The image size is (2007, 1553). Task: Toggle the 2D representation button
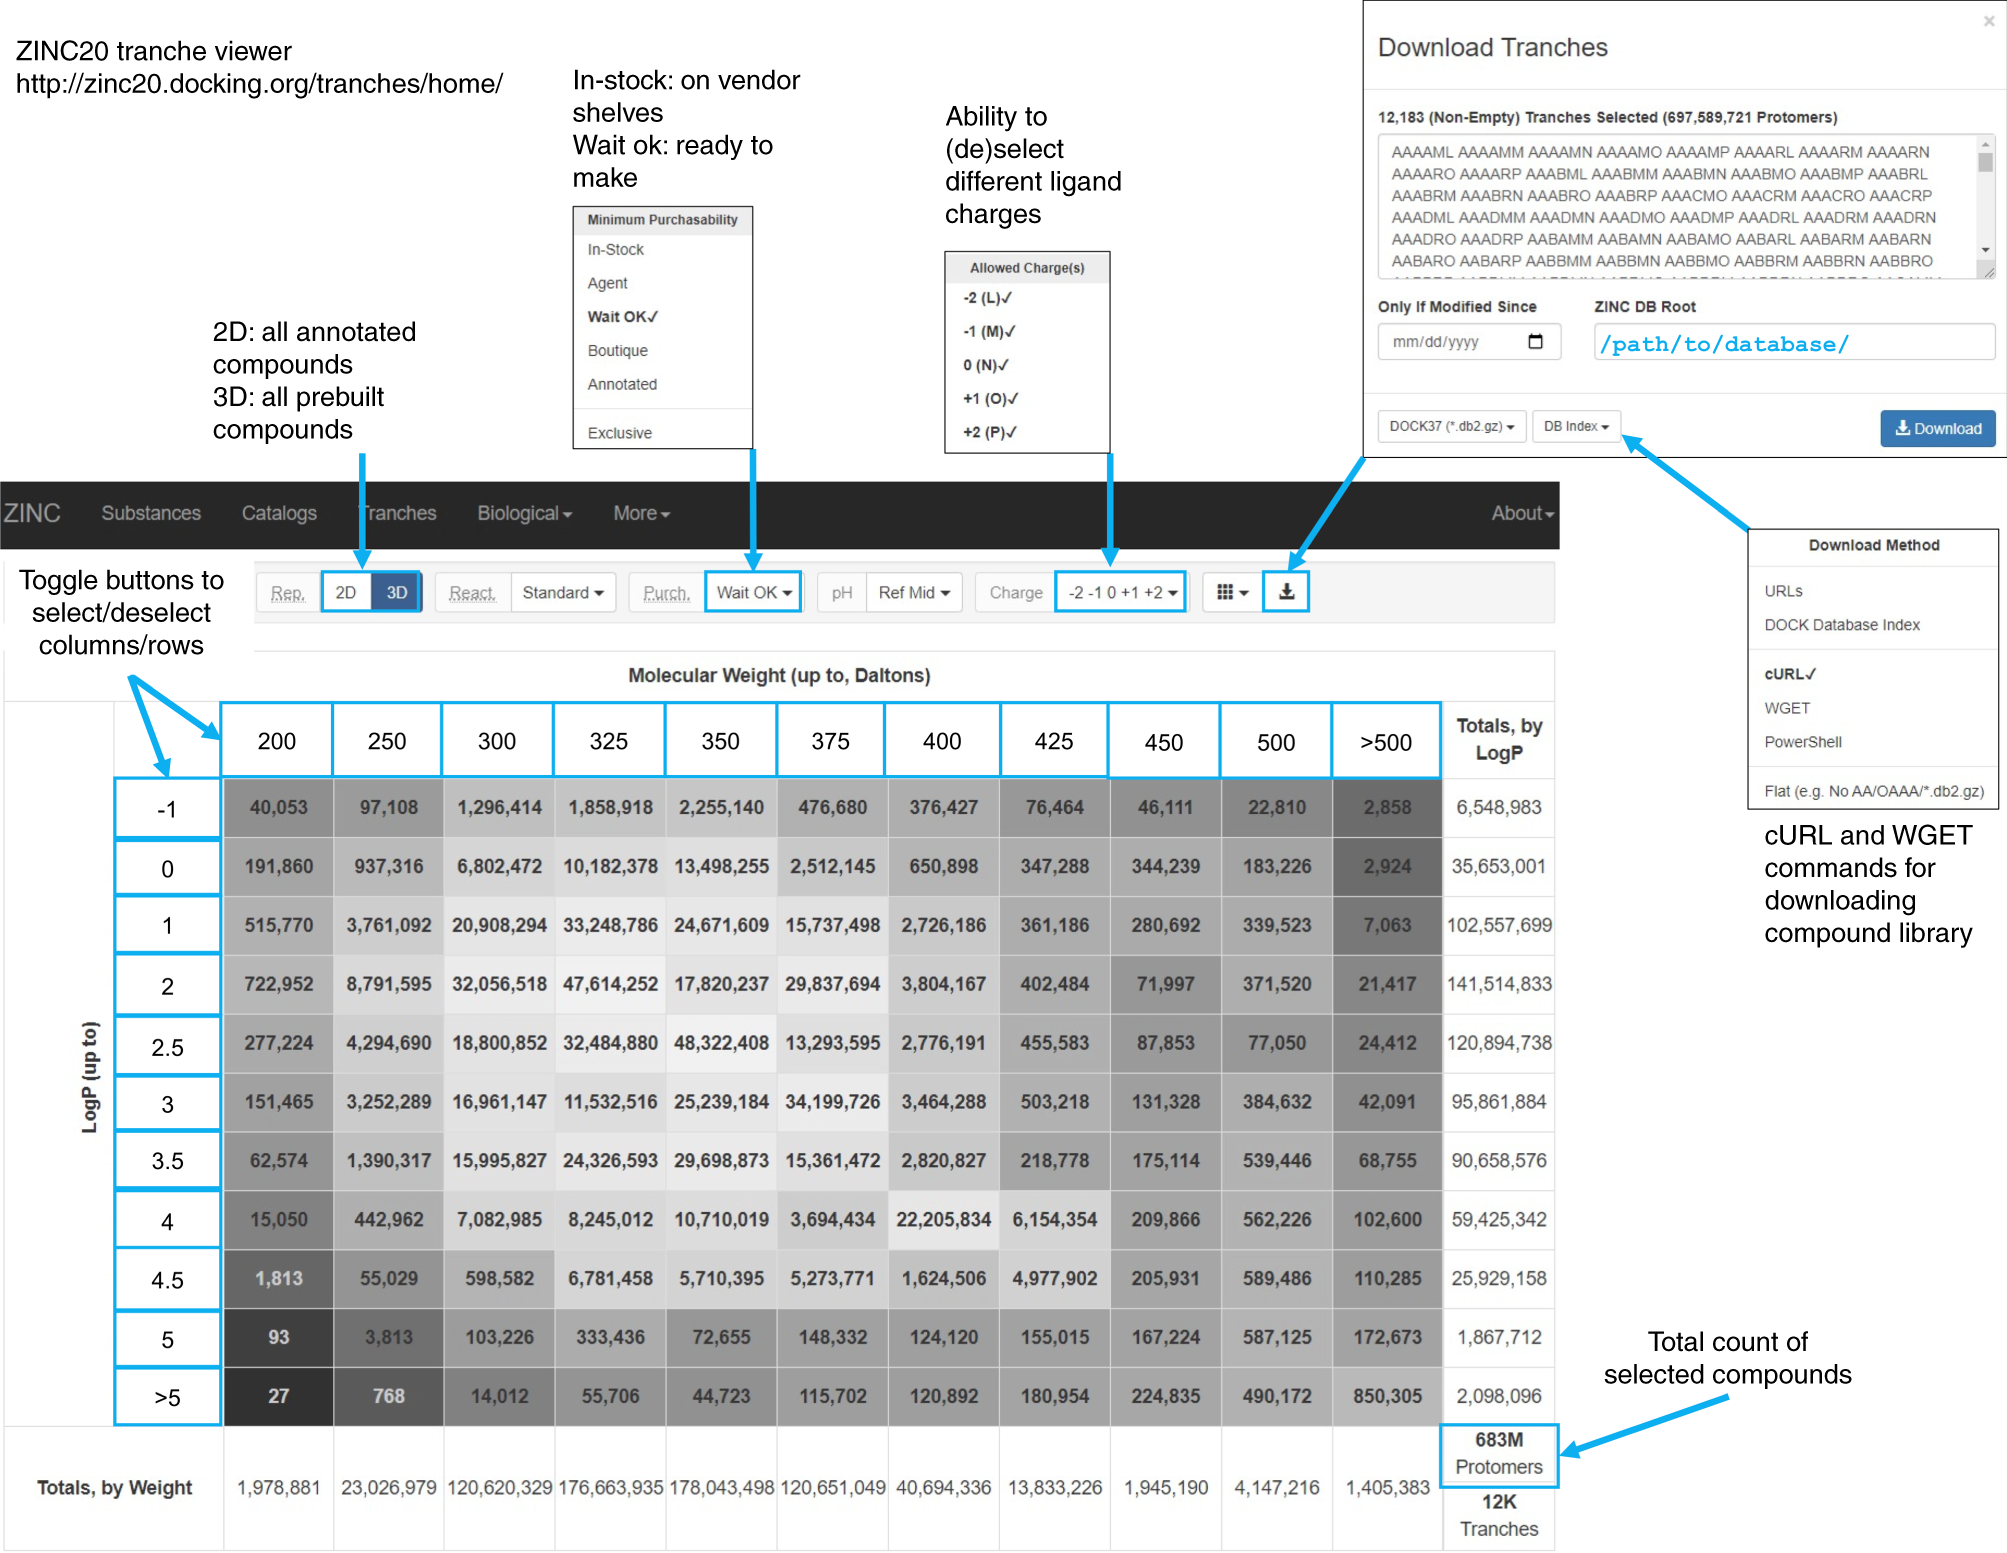346,592
